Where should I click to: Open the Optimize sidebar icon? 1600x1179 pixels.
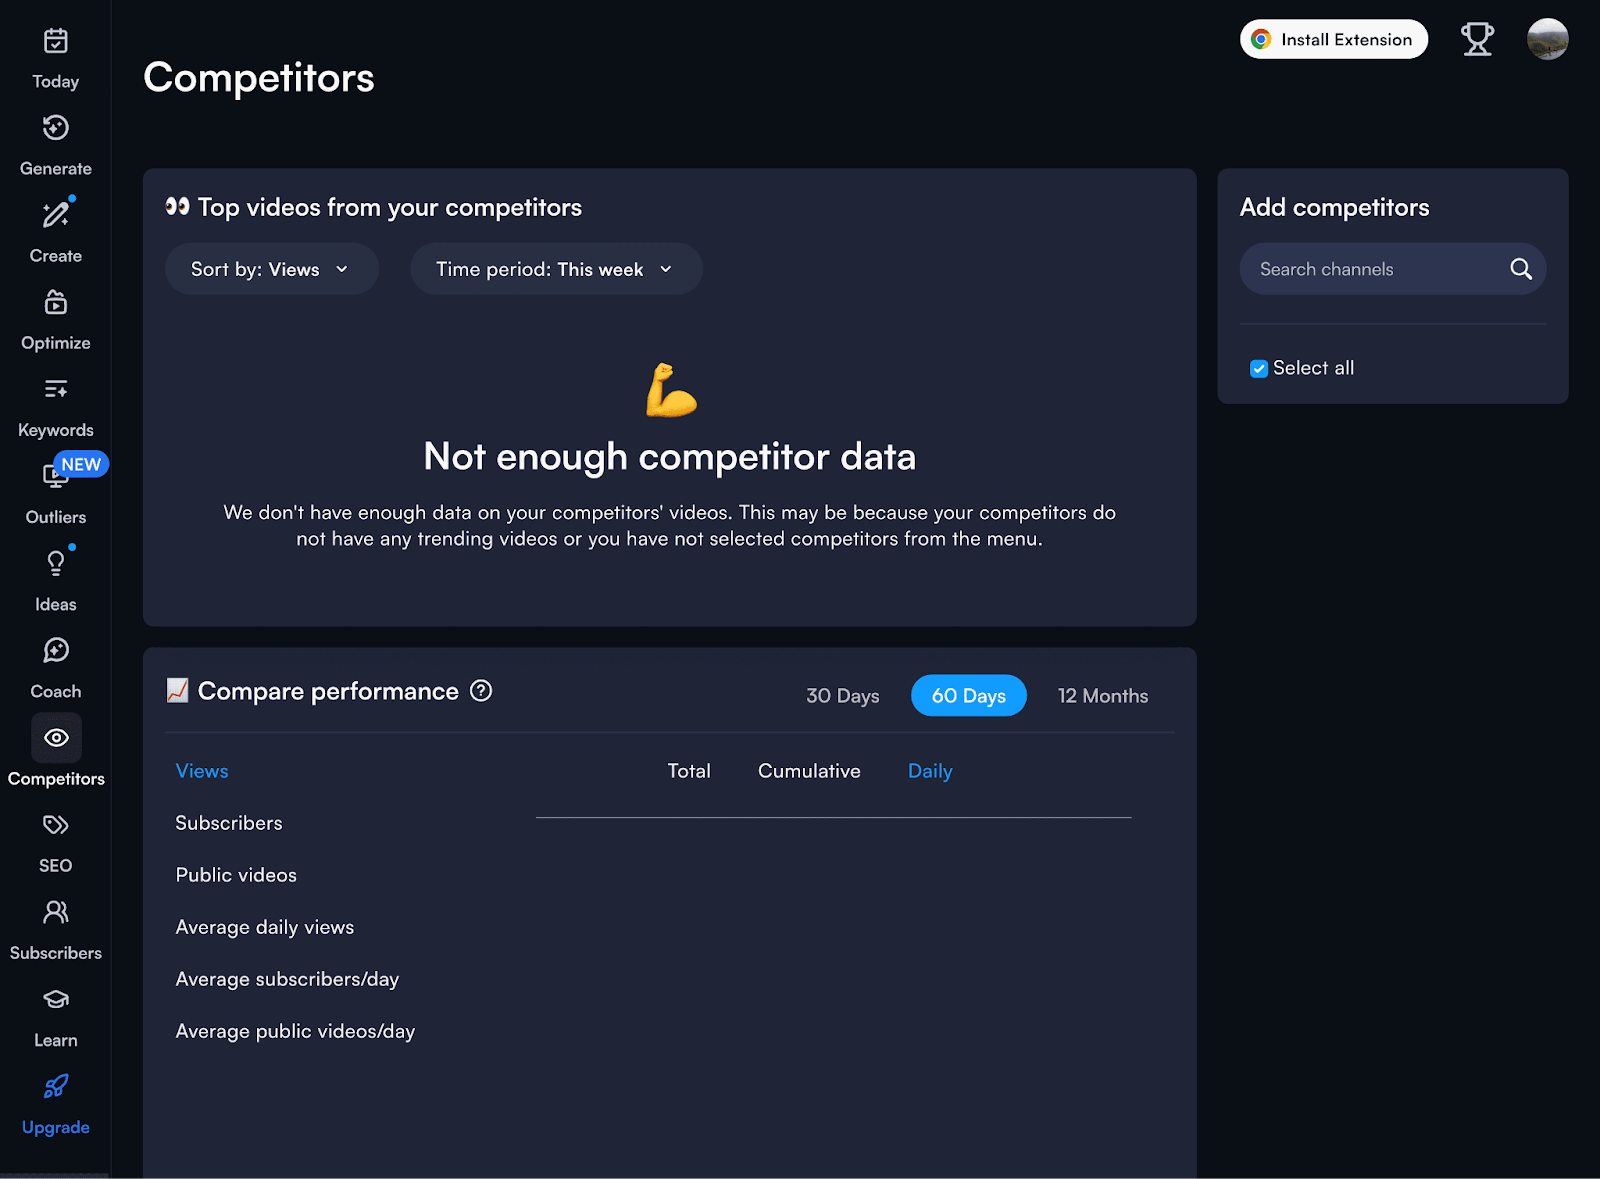click(x=56, y=302)
